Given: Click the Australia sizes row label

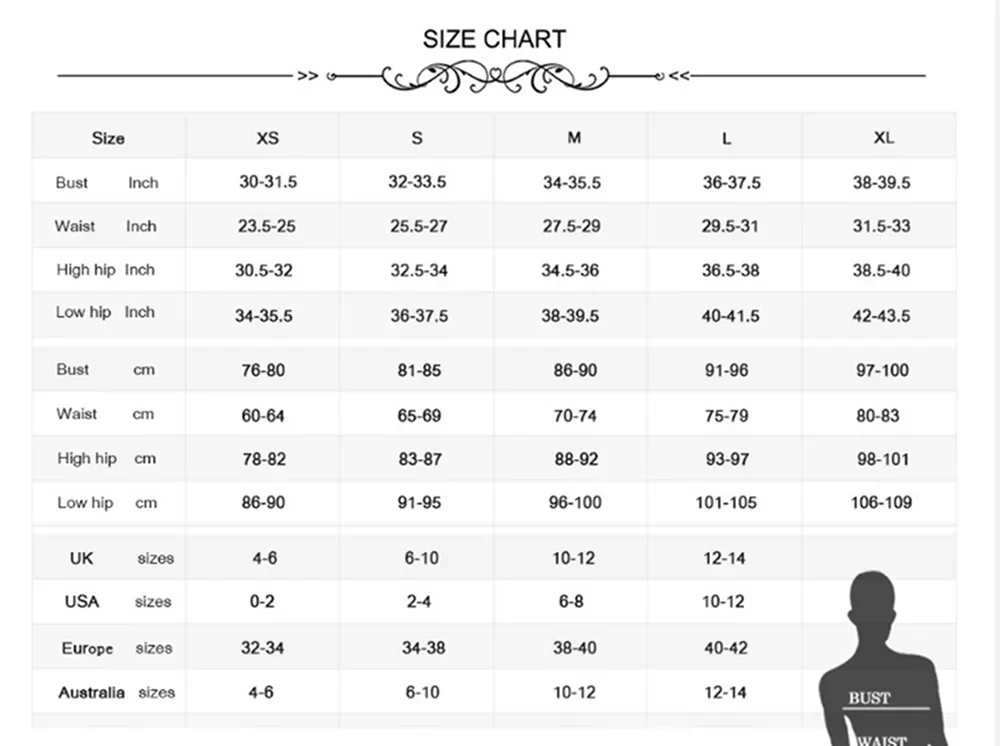Looking at the screenshot, I should 116,692.
